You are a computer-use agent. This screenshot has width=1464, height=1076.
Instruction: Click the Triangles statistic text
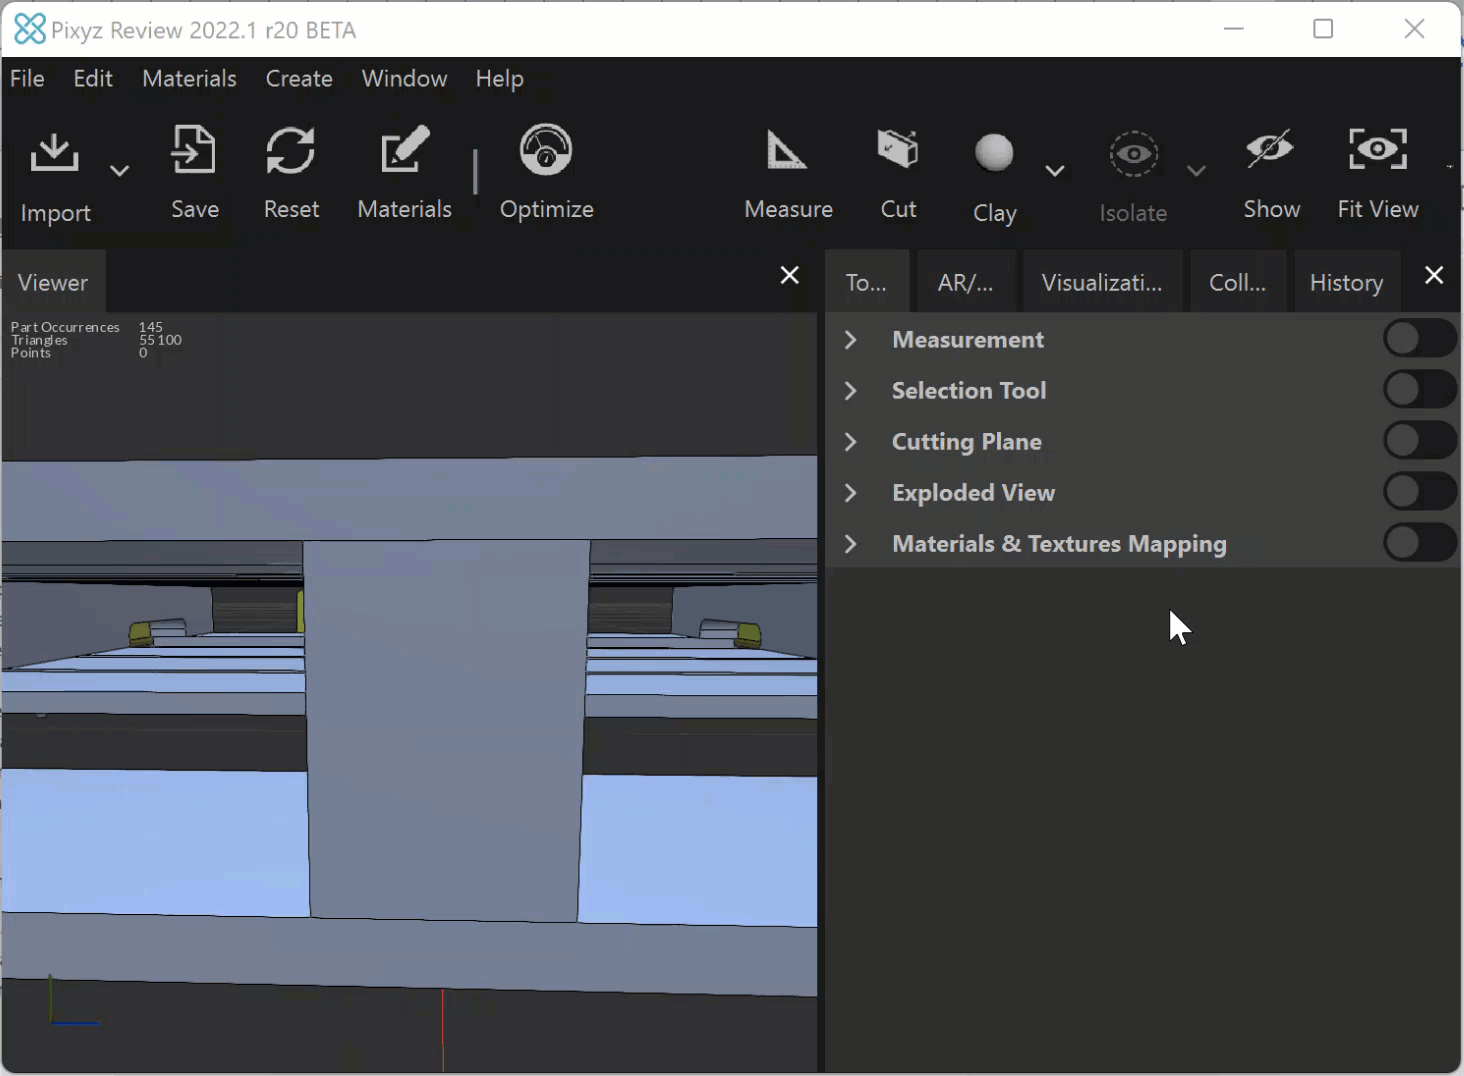pyautogui.click(x=39, y=340)
